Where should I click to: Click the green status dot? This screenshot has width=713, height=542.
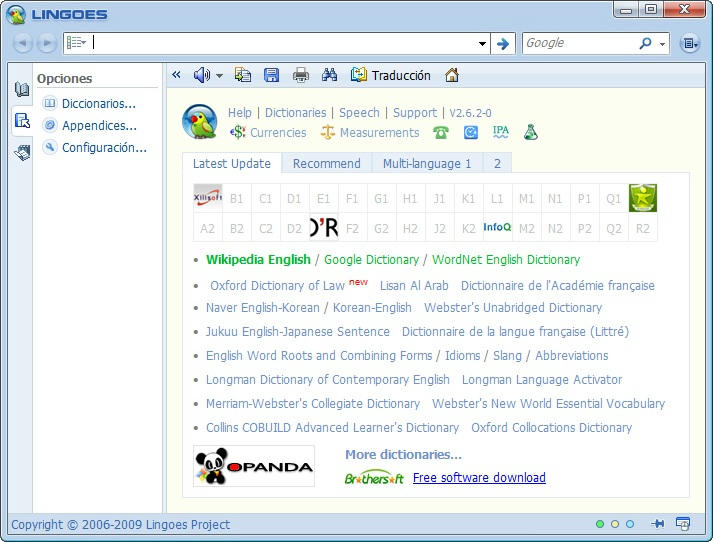click(600, 524)
